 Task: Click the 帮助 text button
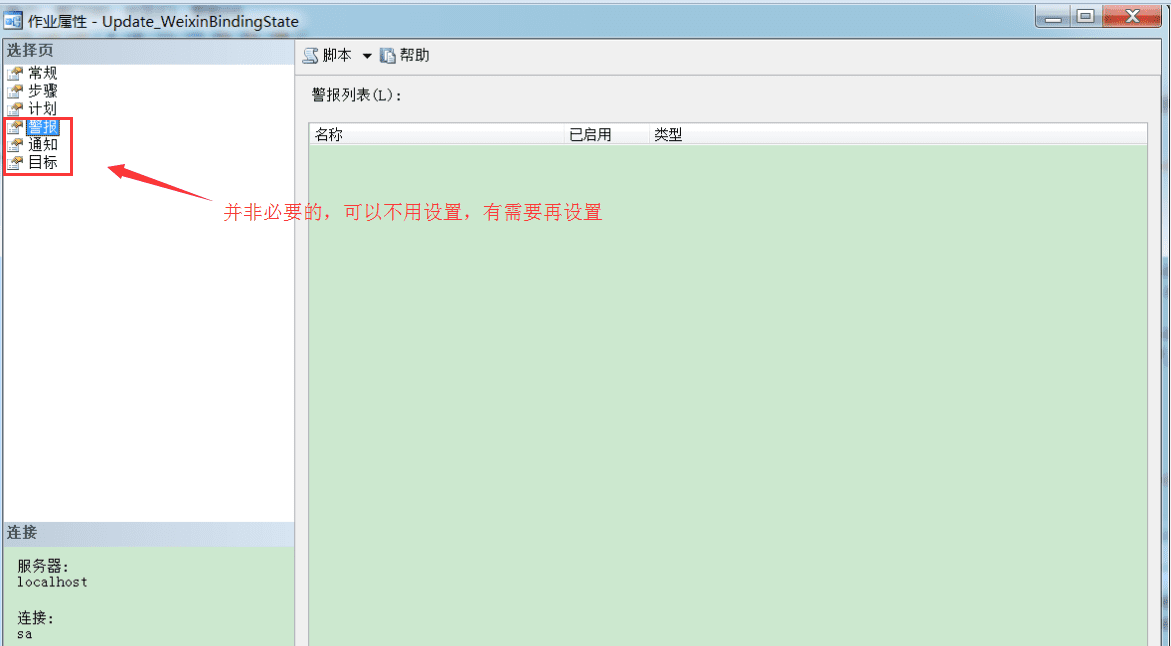[414, 55]
